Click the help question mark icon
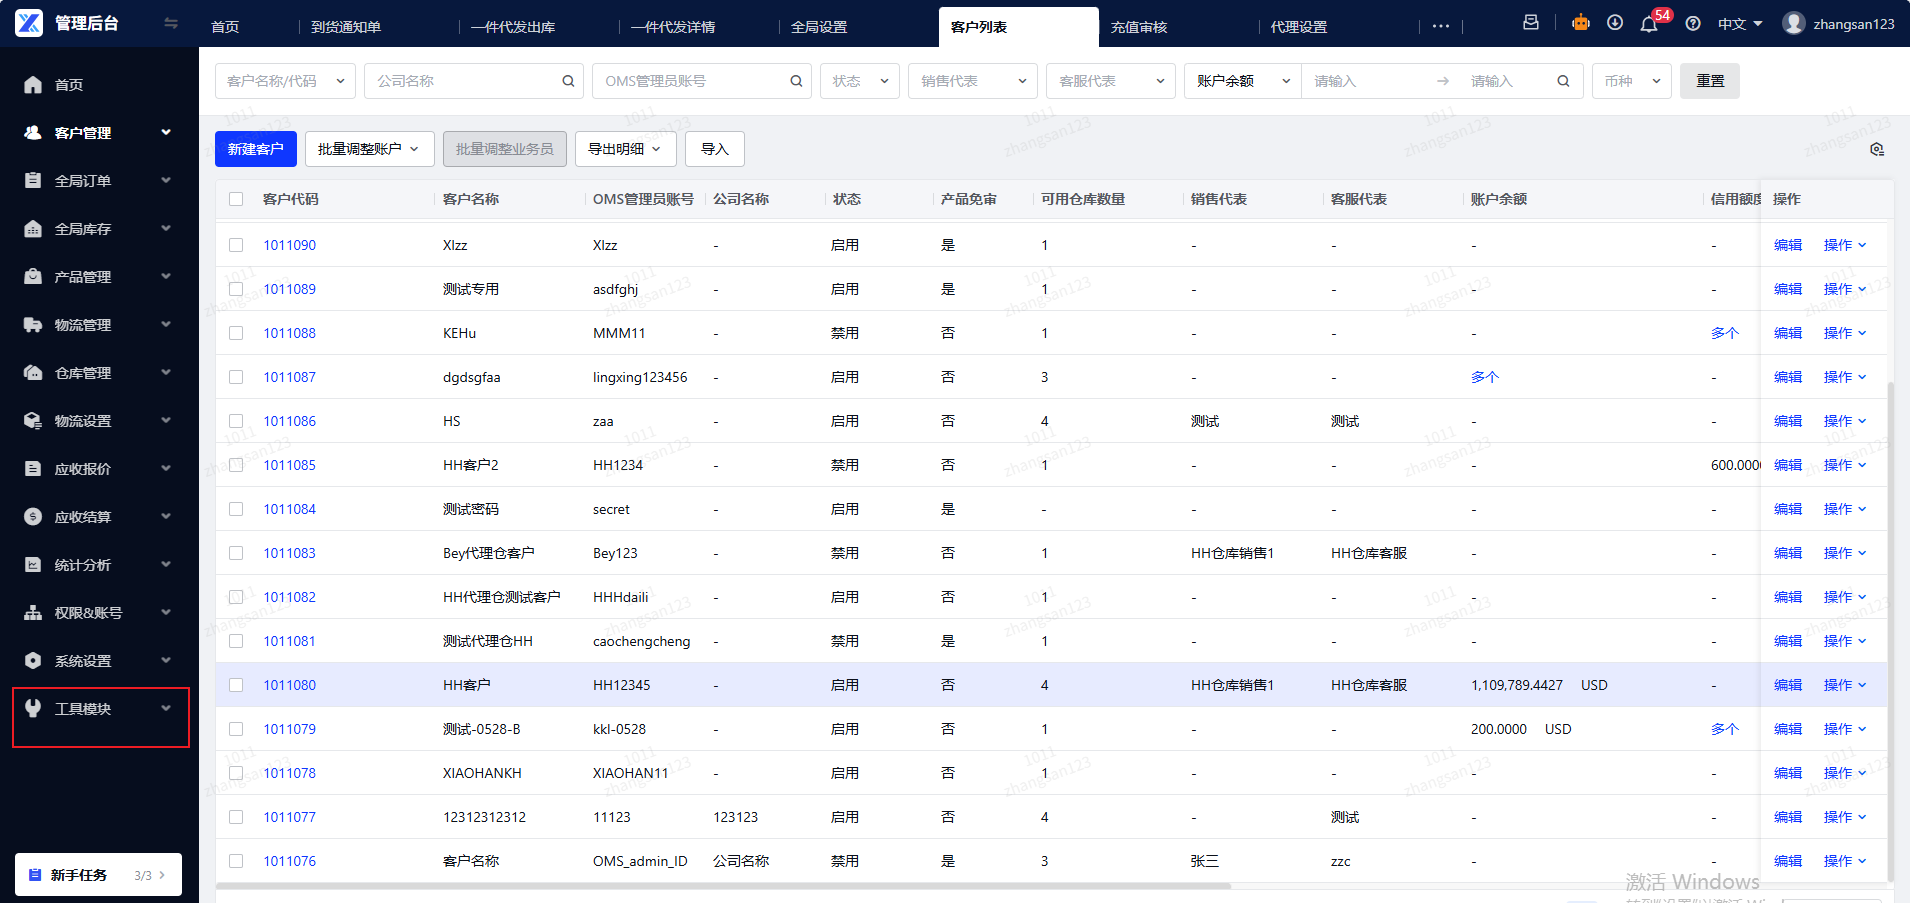 1693,24
